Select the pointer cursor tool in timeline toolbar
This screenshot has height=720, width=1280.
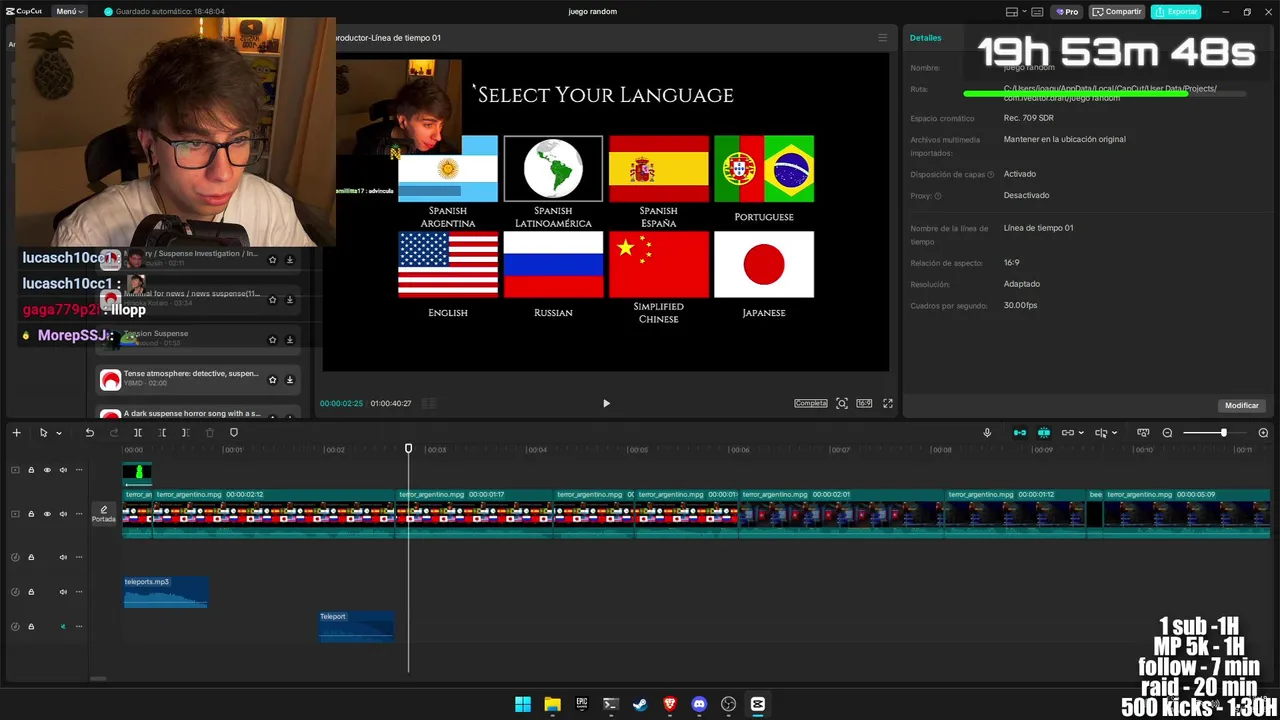(43, 433)
